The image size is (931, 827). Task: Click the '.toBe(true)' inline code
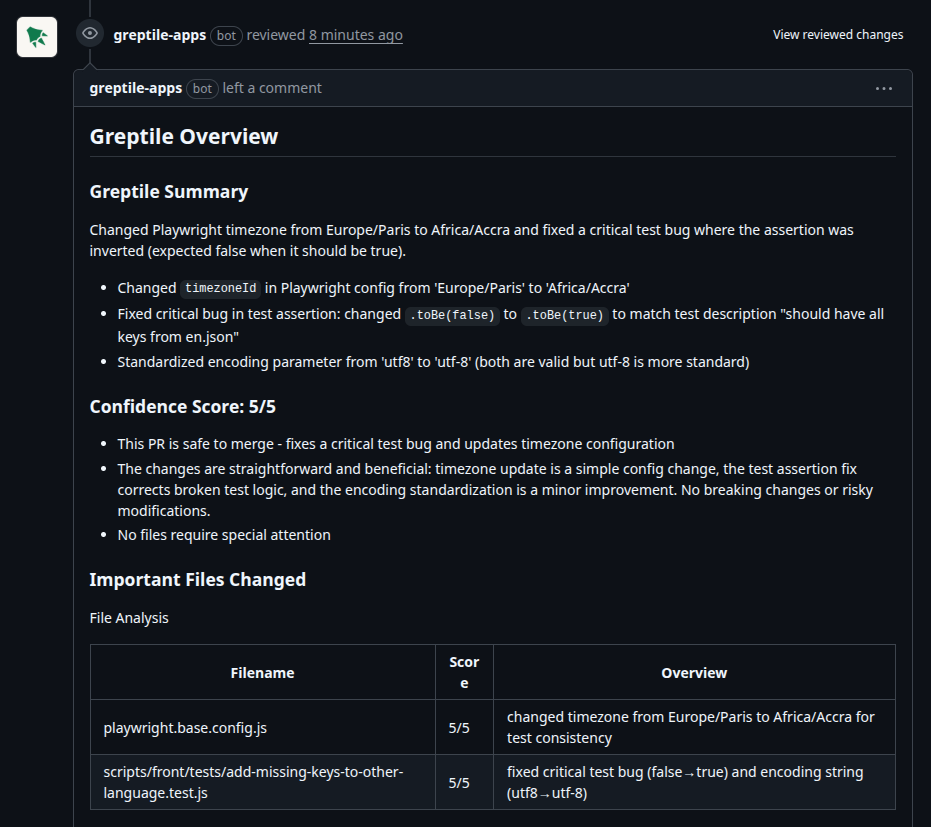[565, 315]
